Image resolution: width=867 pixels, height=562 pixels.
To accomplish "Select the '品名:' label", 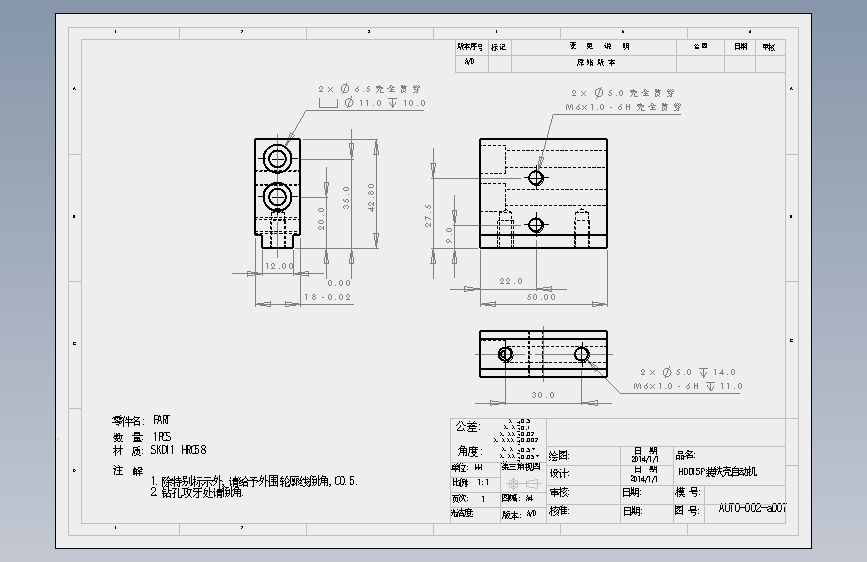I will click(x=686, y=455).
